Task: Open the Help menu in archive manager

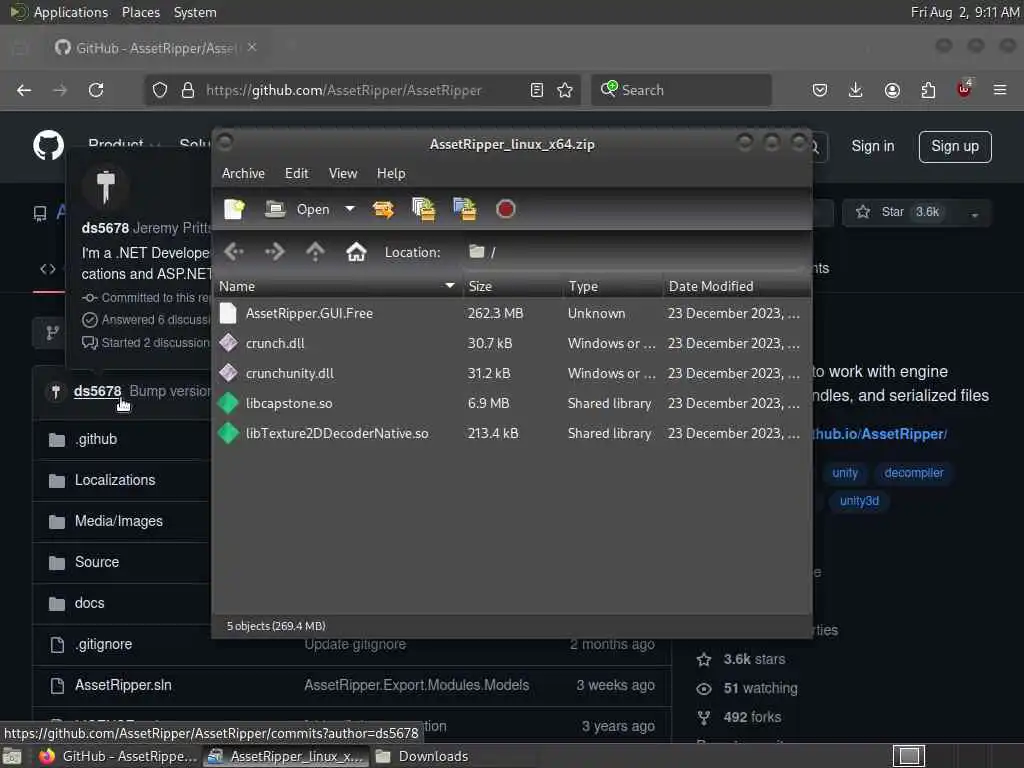Action: tap(391, 173)
